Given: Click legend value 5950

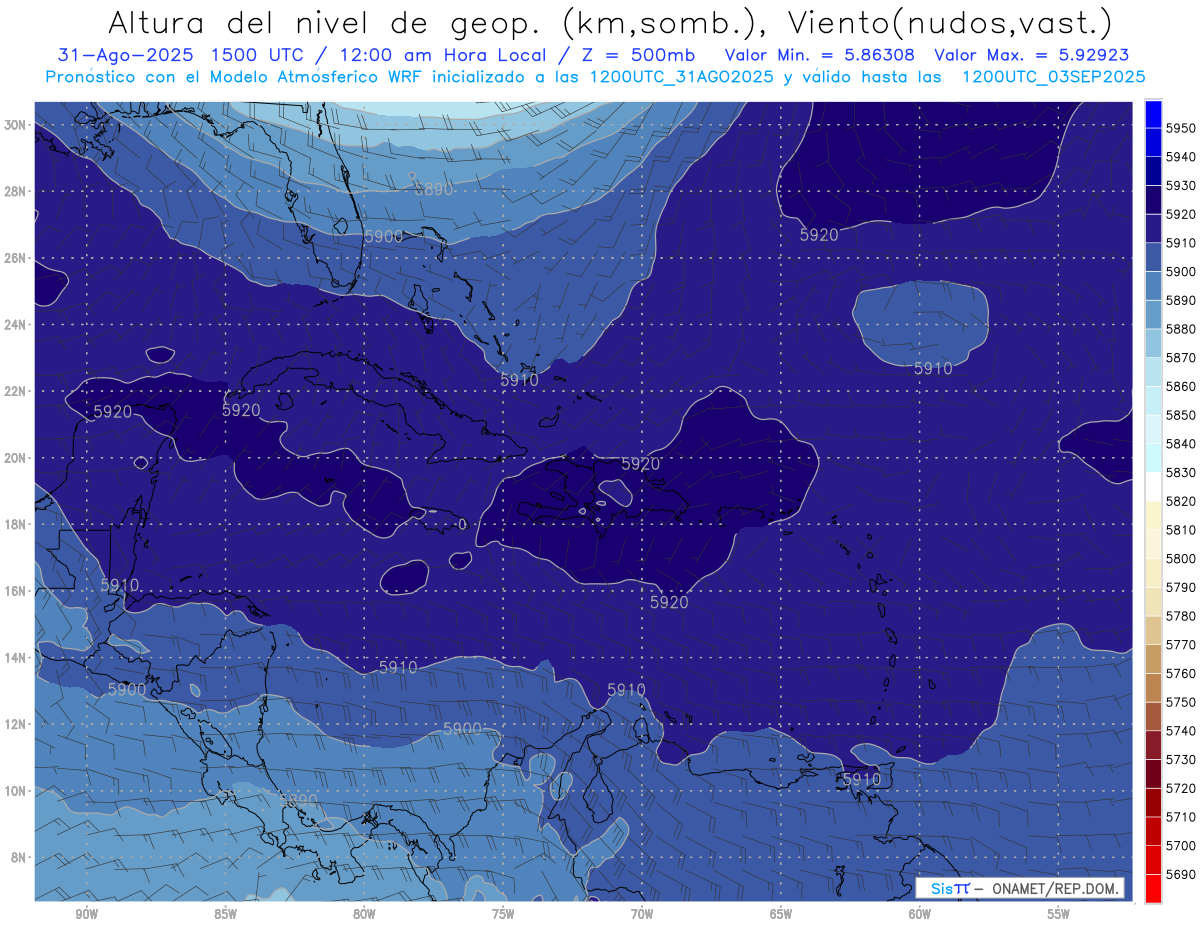Looking at the screenshot, I should [1180, 128].
